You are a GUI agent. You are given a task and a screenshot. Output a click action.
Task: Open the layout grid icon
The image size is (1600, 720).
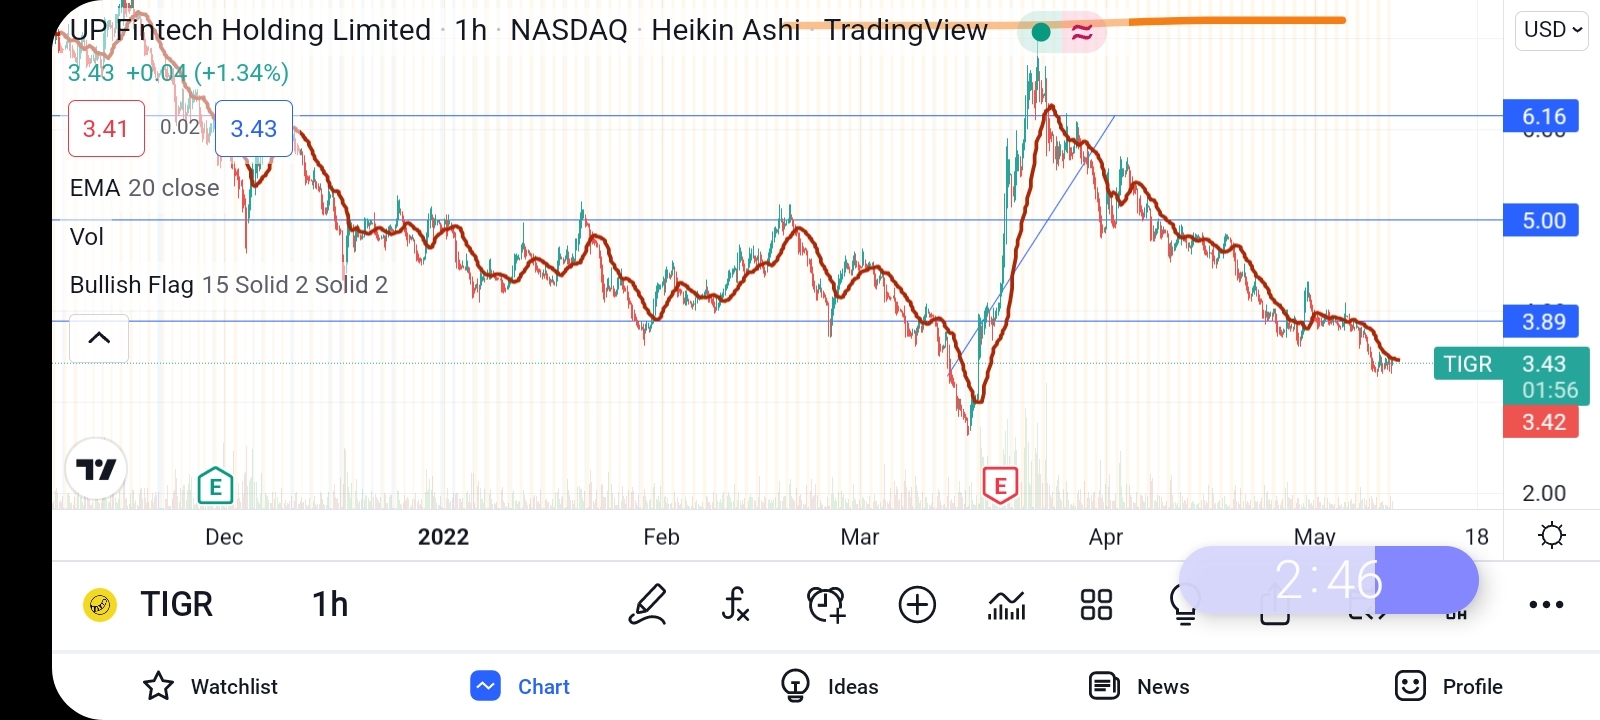pos(1096,604)
